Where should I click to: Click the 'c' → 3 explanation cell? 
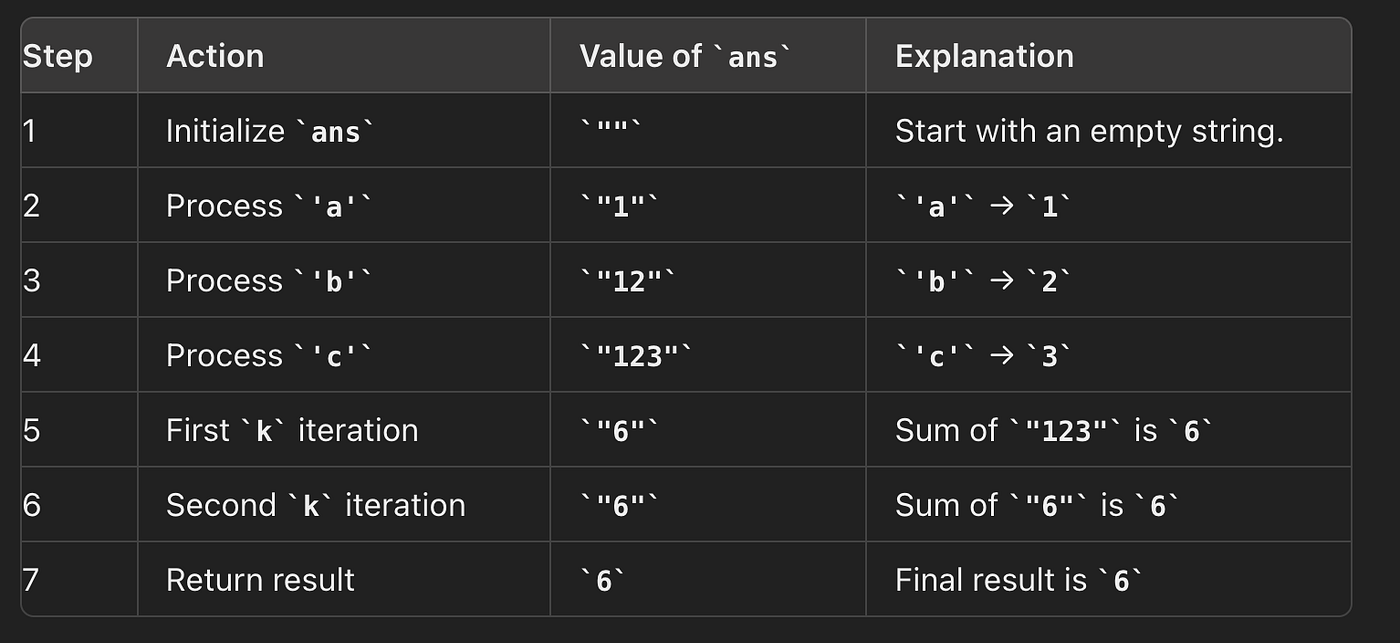(983, 356)
